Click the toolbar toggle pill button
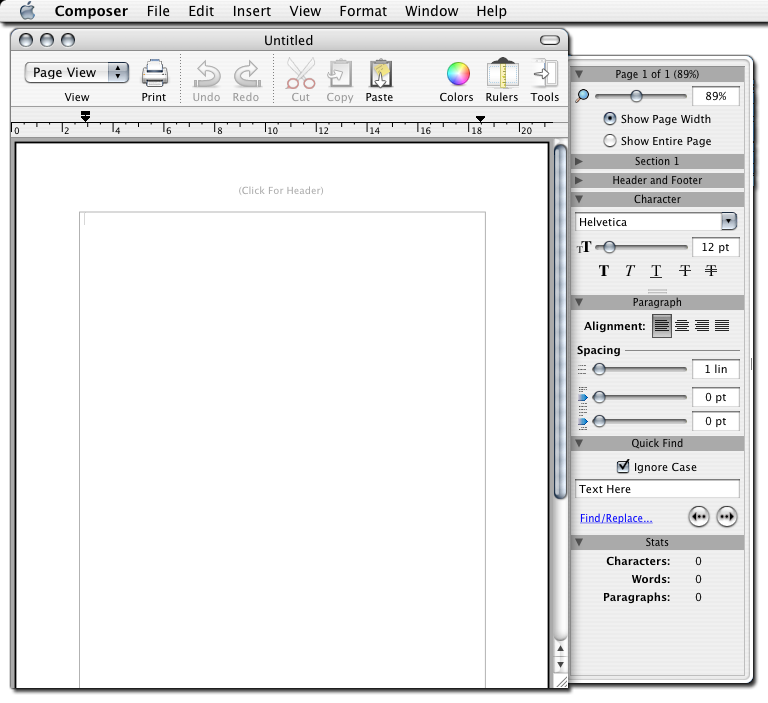The image size is (768, 703). point(550,40)
